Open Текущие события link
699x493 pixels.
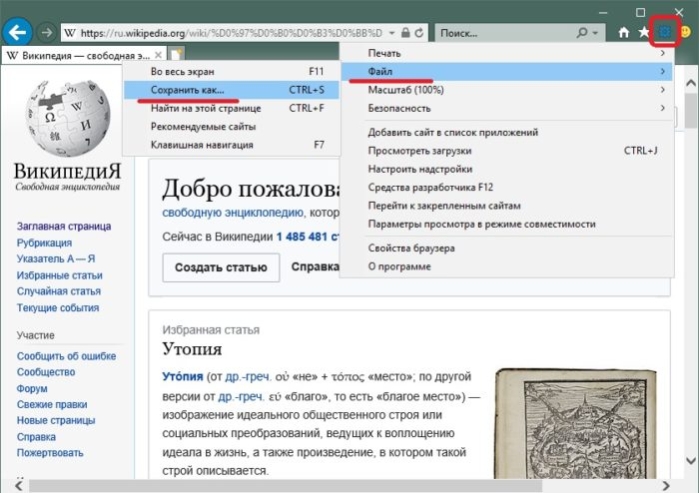click(58, 308)
